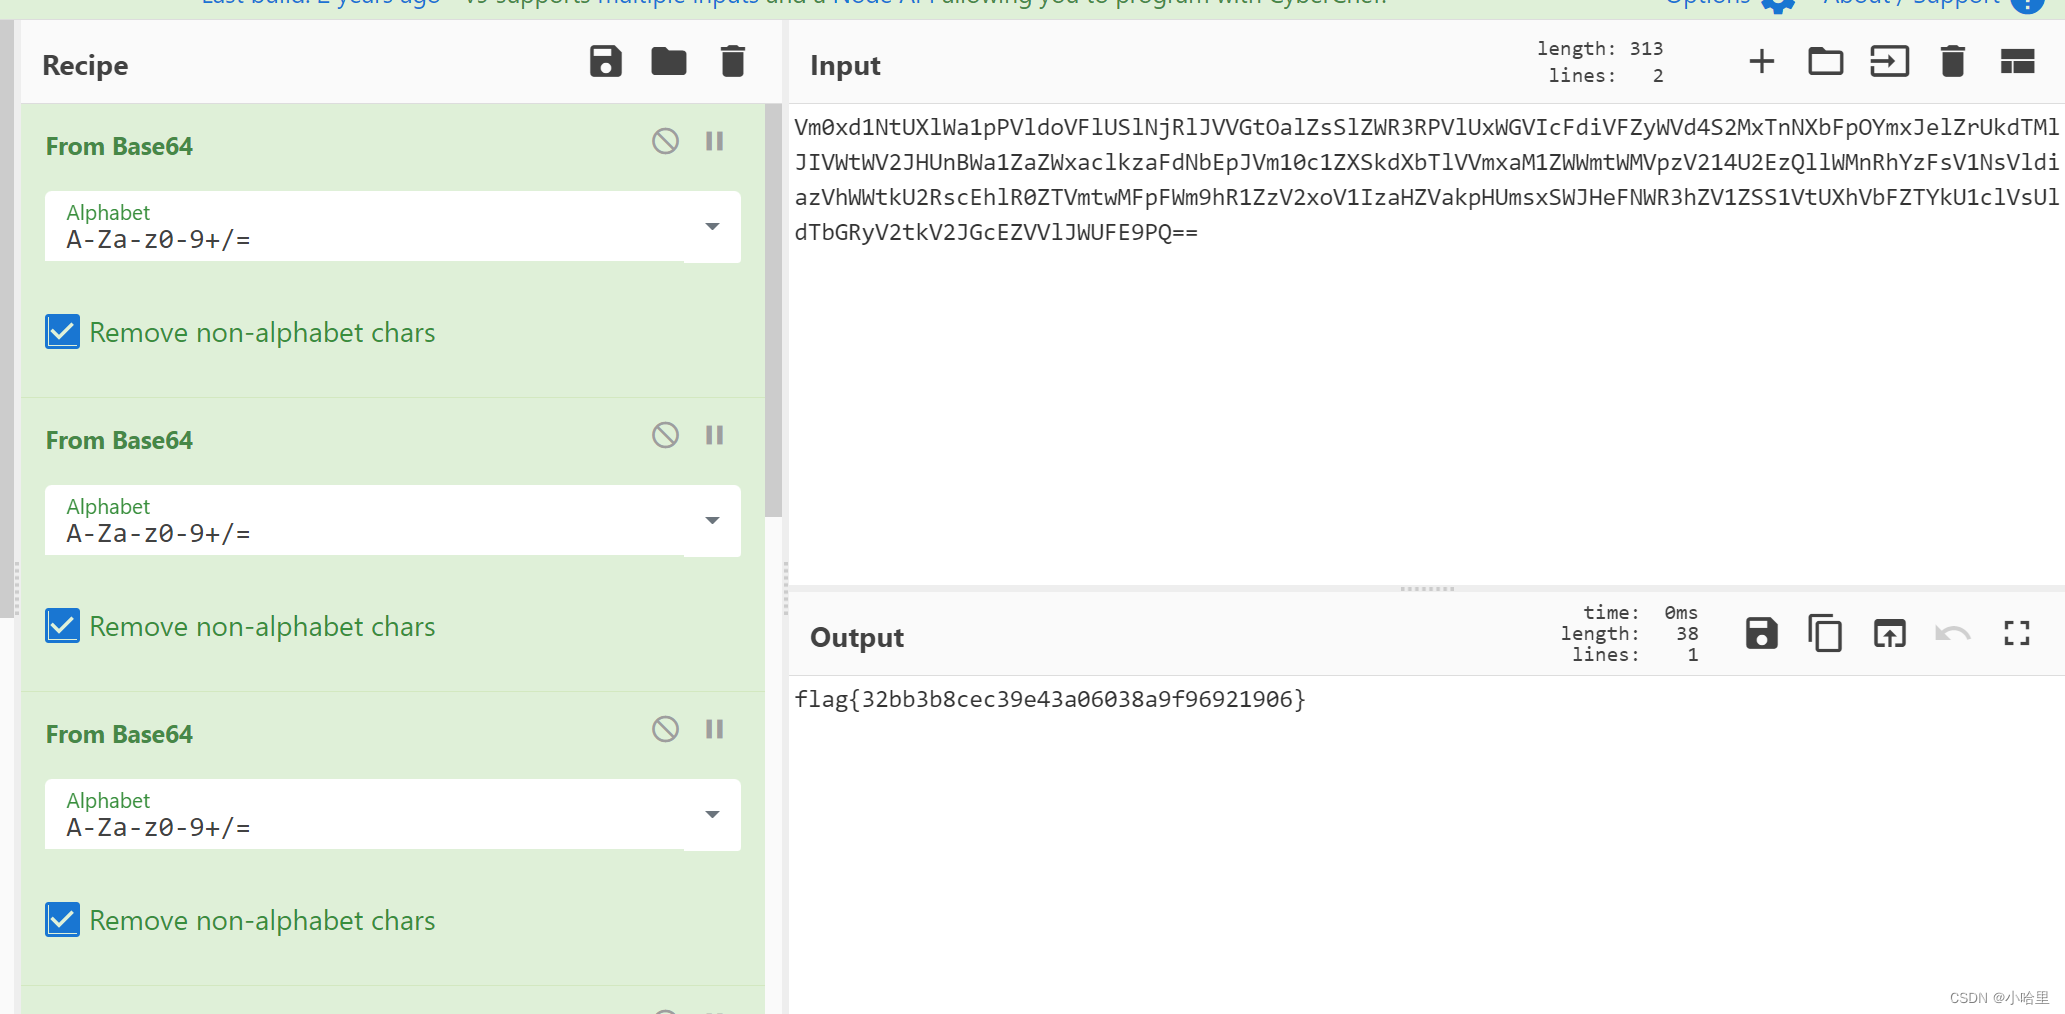Copy raw output to clipboard icon
Screen dimensions: 2065x1014
pyautogui.click(x=1826, y=634)
